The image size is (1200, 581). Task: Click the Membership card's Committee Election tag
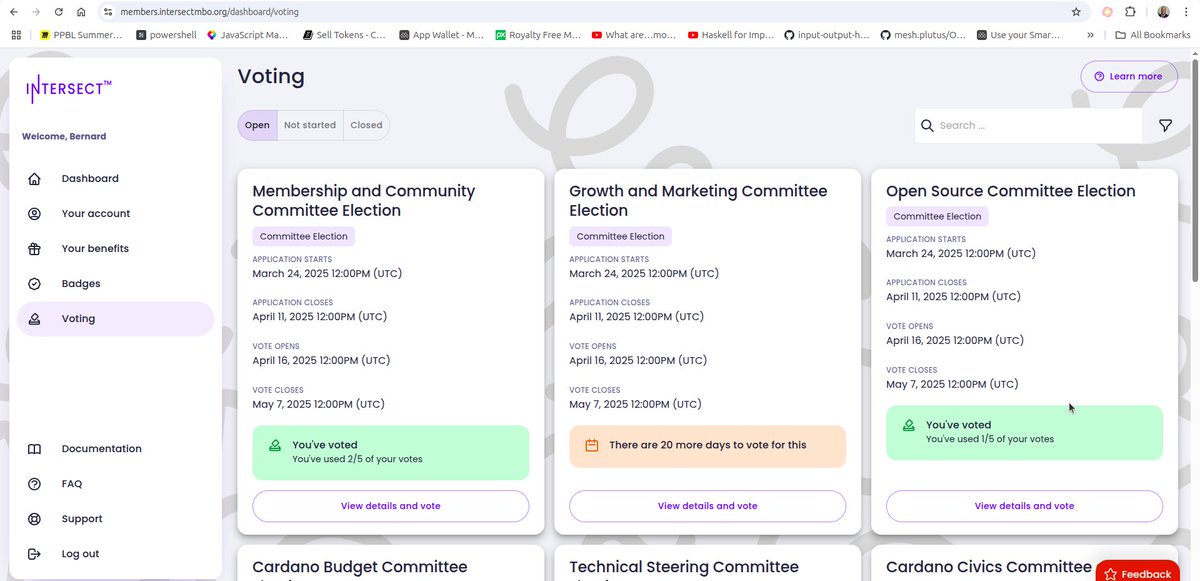coord(303,237)
